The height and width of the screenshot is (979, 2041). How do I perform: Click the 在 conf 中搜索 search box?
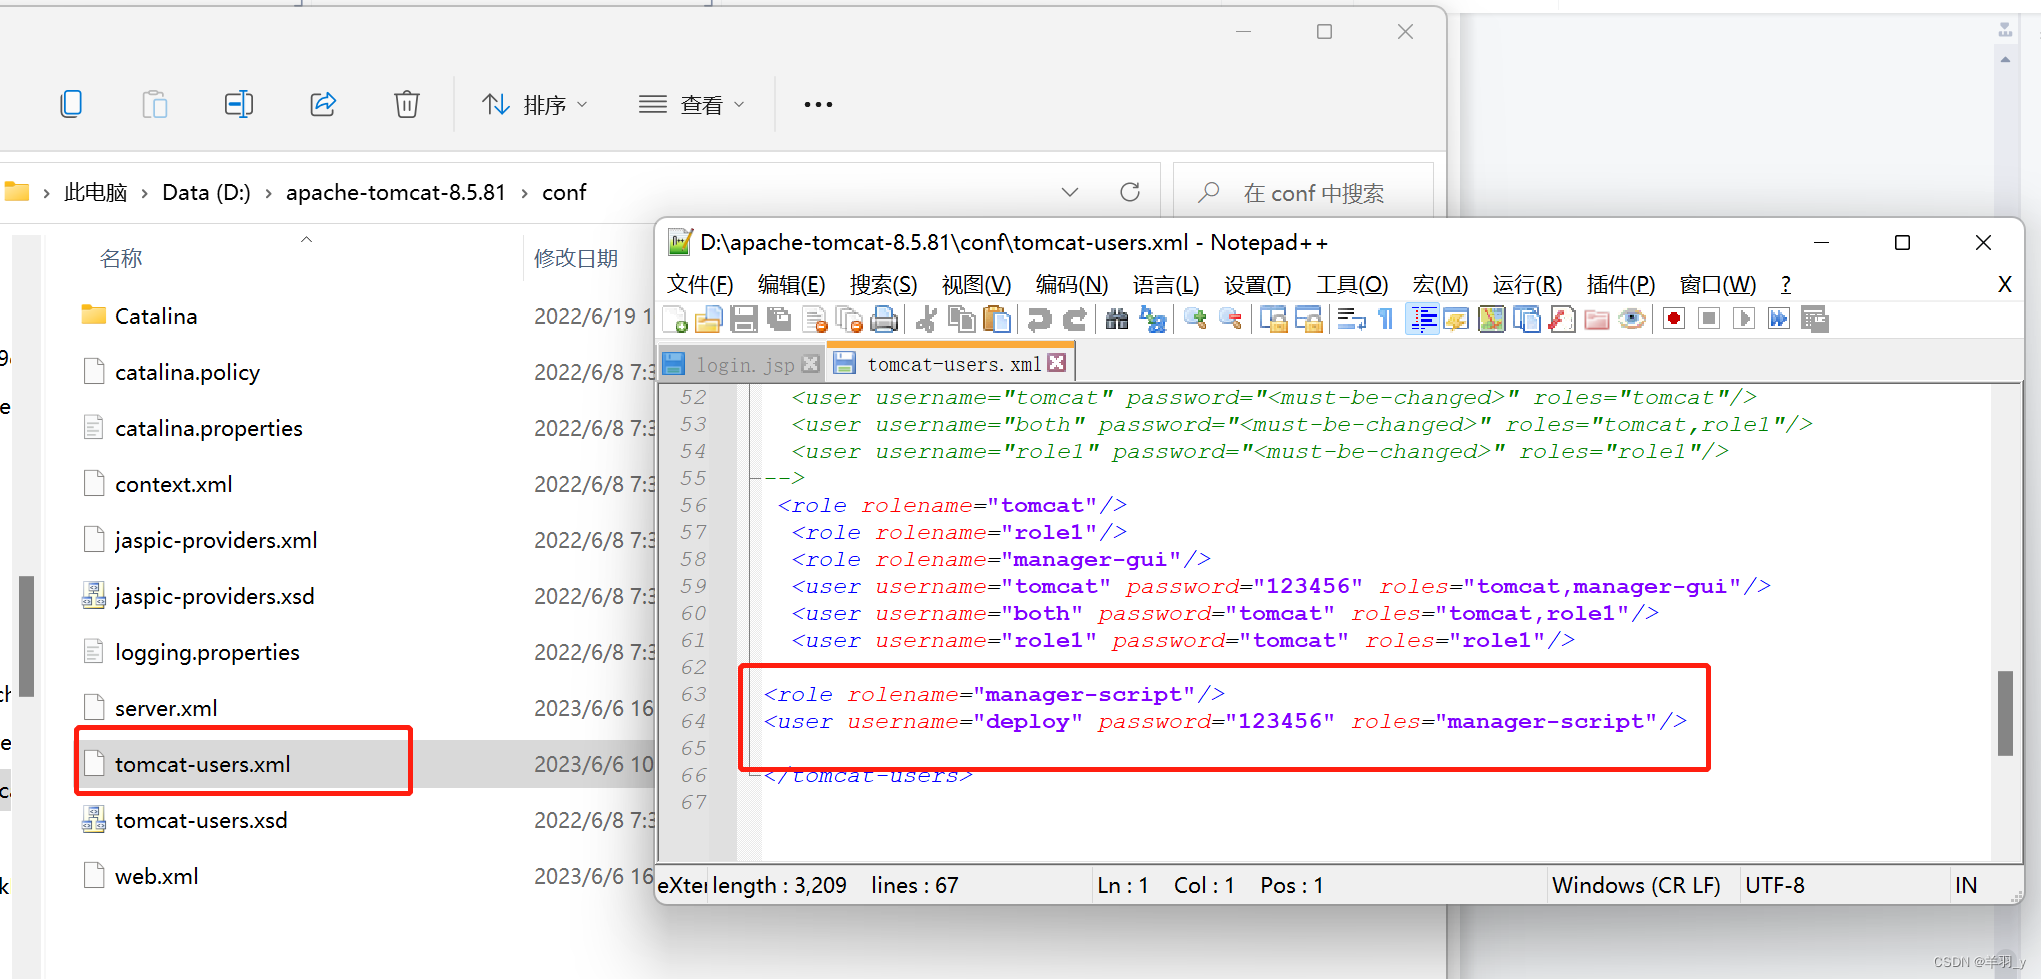1304,192
